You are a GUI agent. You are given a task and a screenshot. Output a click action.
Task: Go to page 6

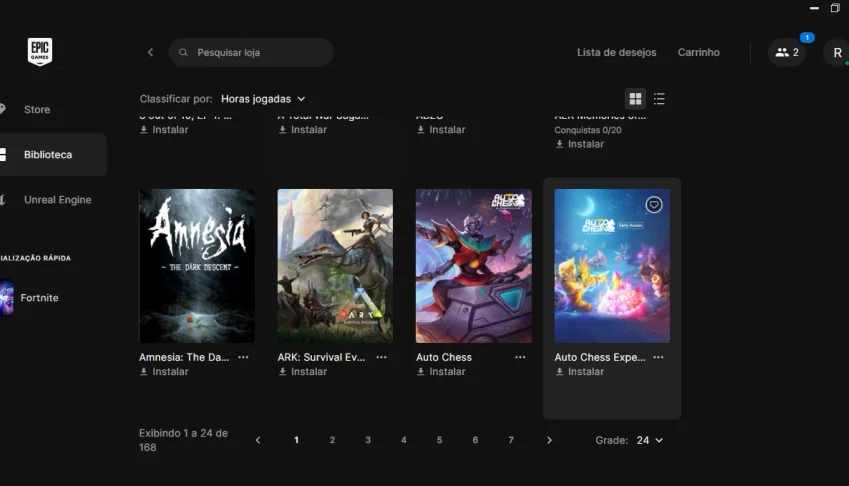pyautogui.click(x=475, y=440)
